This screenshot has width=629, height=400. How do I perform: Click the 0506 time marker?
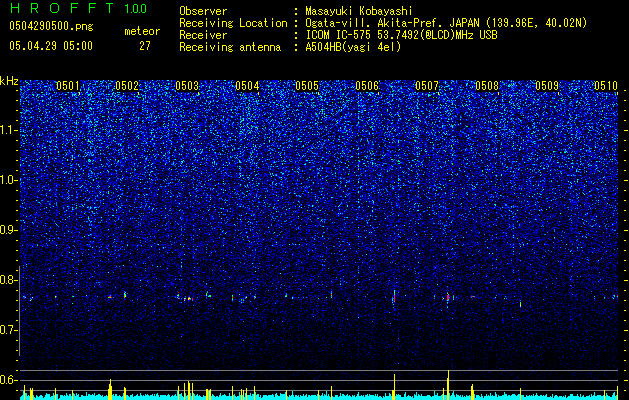tap(367, 85)
